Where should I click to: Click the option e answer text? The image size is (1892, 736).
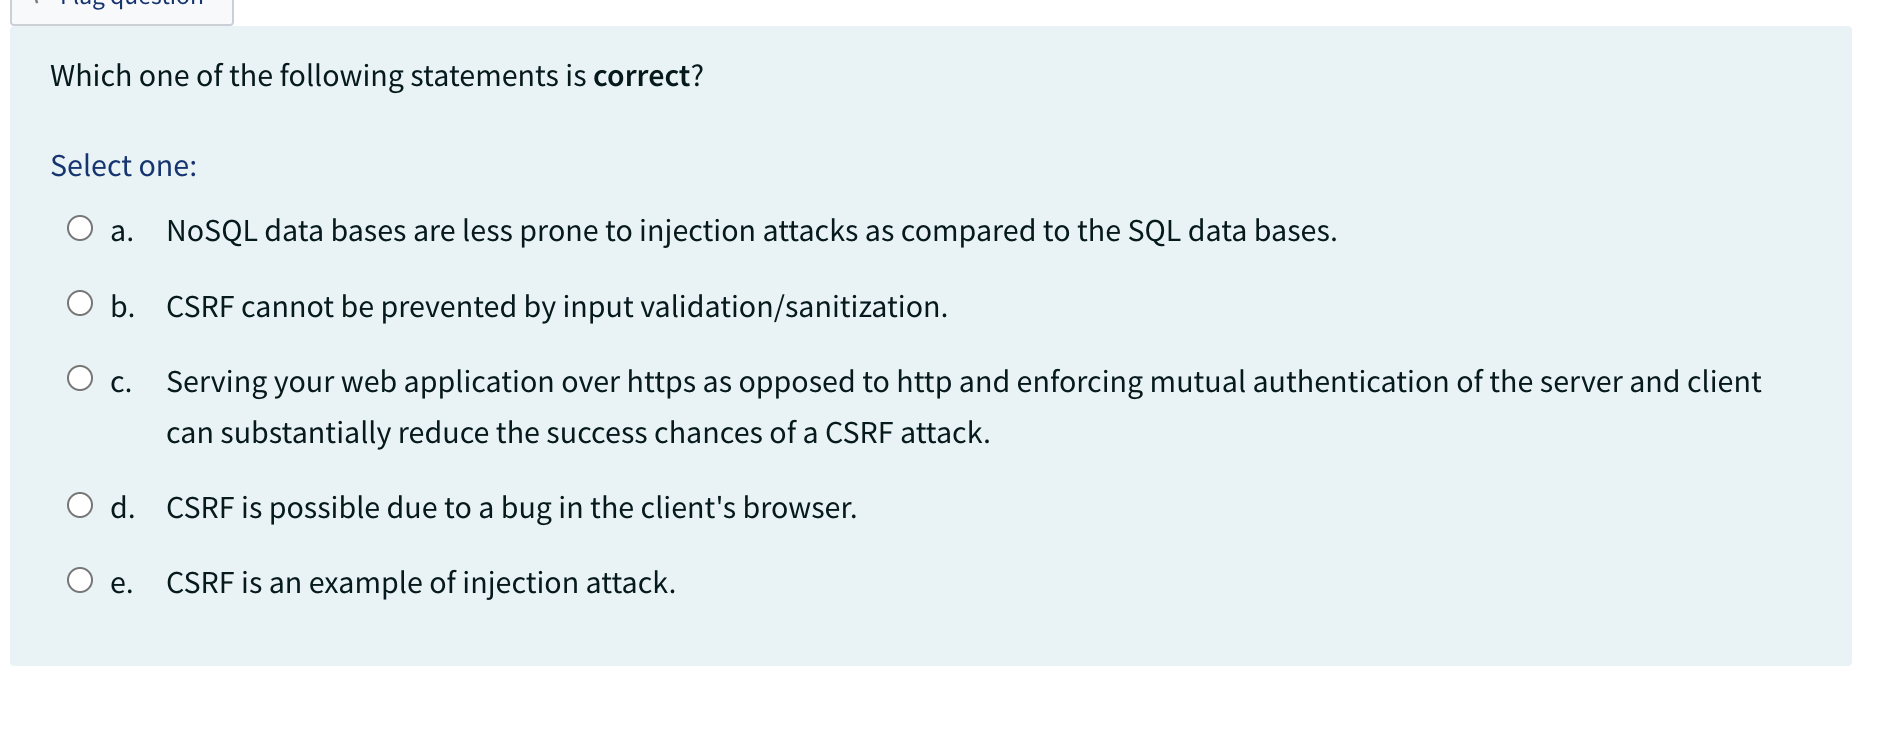coord(420,582)
